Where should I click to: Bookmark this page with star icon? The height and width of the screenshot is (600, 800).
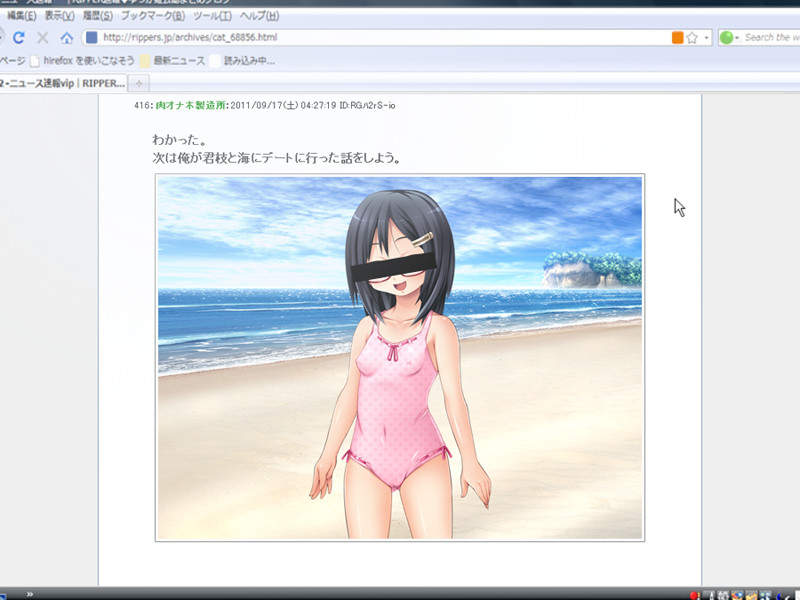tap(692, 38)
